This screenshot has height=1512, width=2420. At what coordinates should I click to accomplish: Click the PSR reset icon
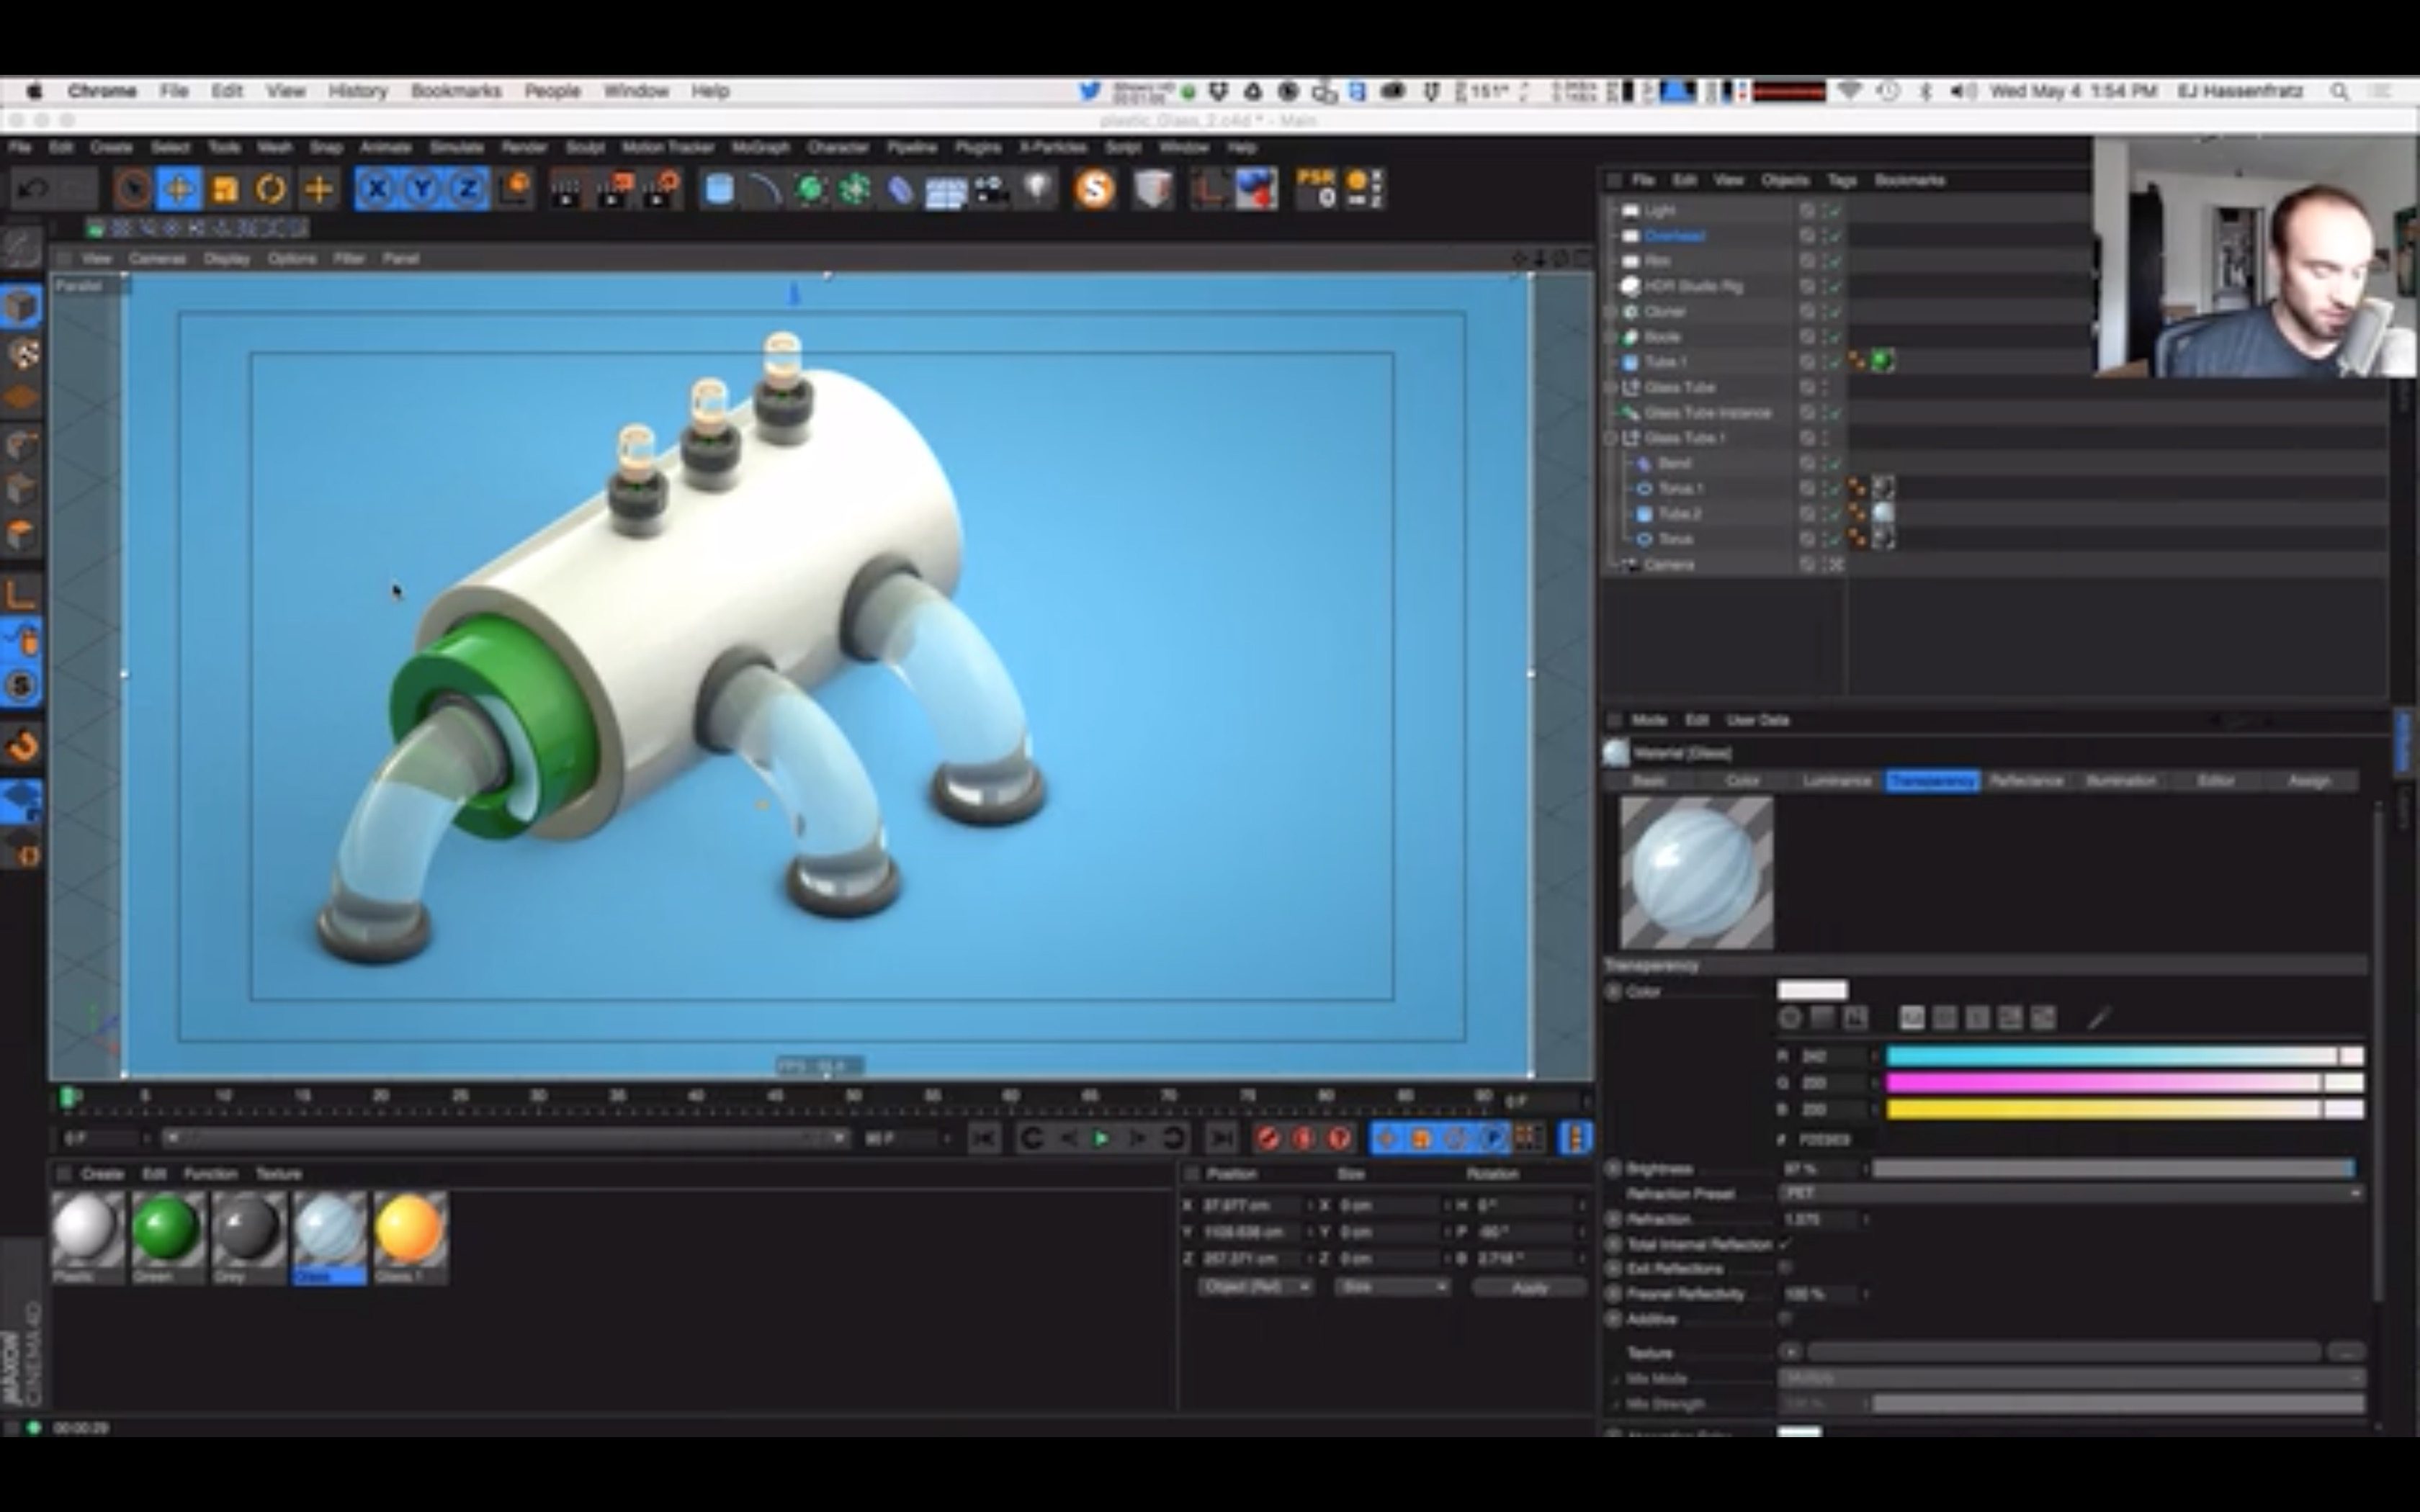click(x=1316, y=188)
